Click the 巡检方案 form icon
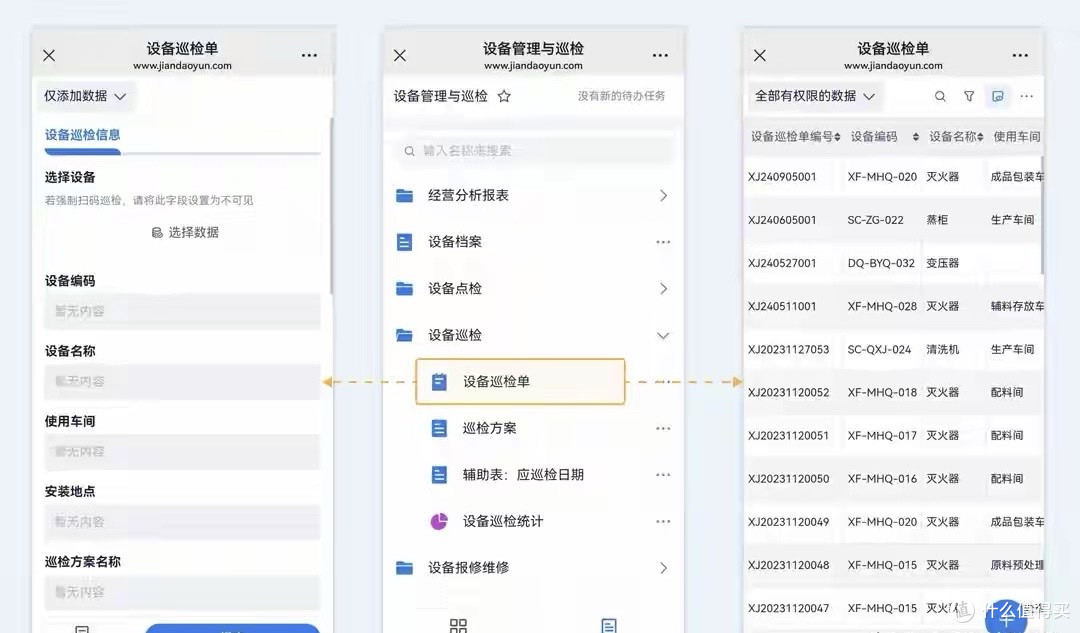The width and height of the screenshot is (1080, 633). (x=439, y=428)
